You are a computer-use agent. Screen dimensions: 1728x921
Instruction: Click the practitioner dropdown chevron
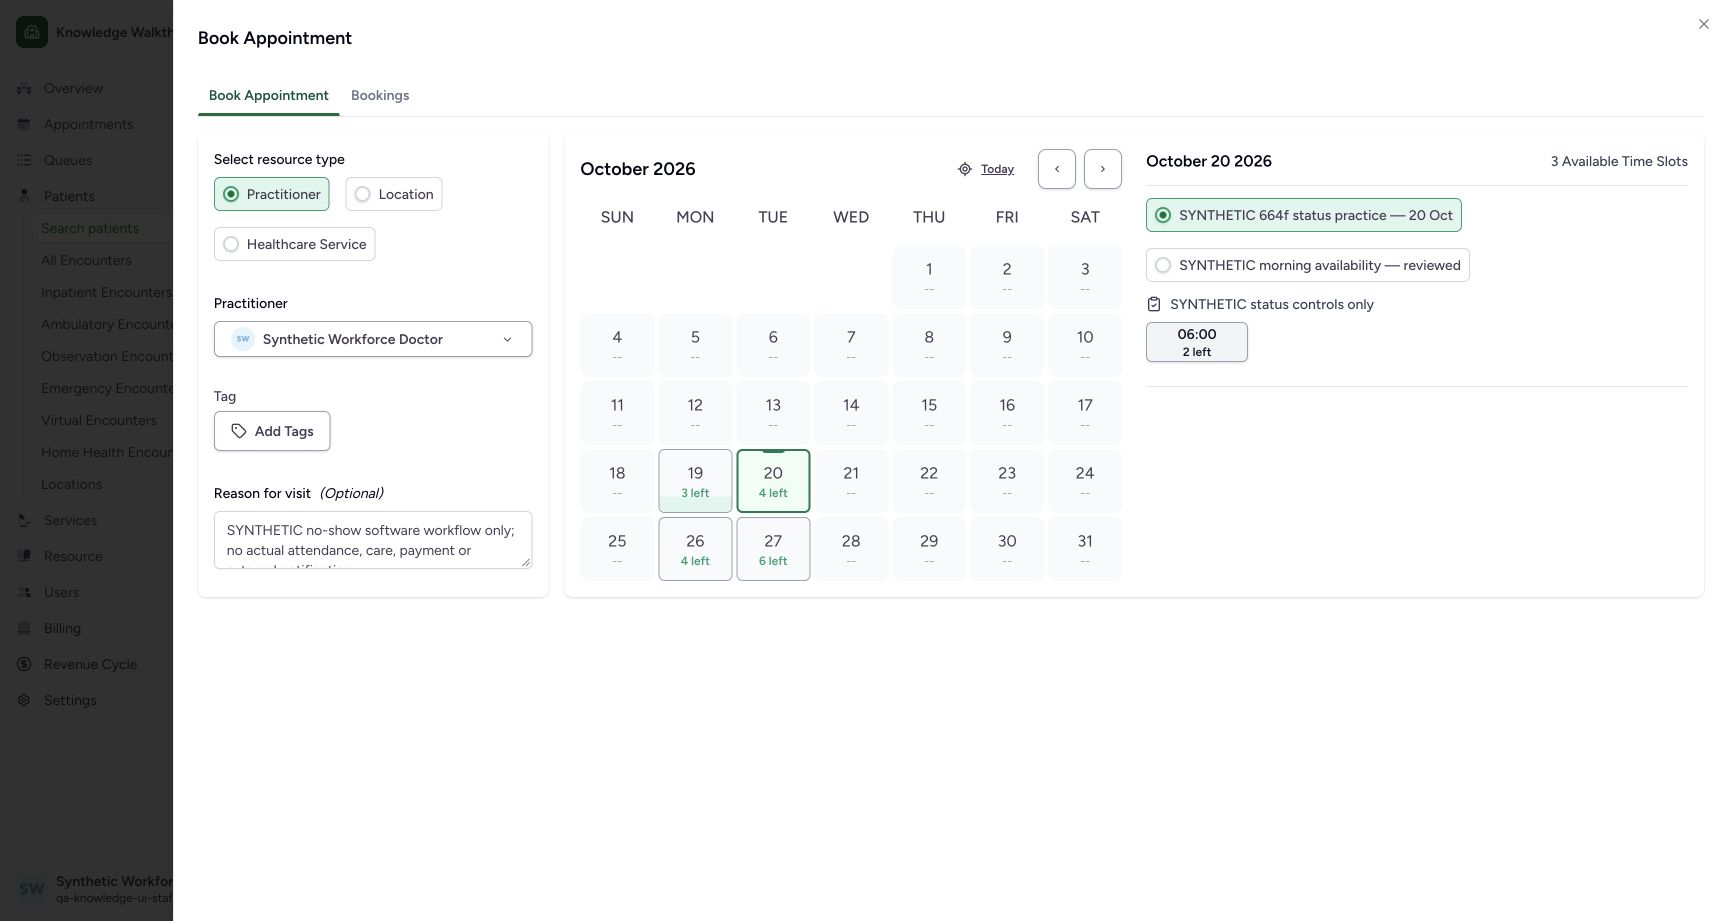[x=507, y=339]
